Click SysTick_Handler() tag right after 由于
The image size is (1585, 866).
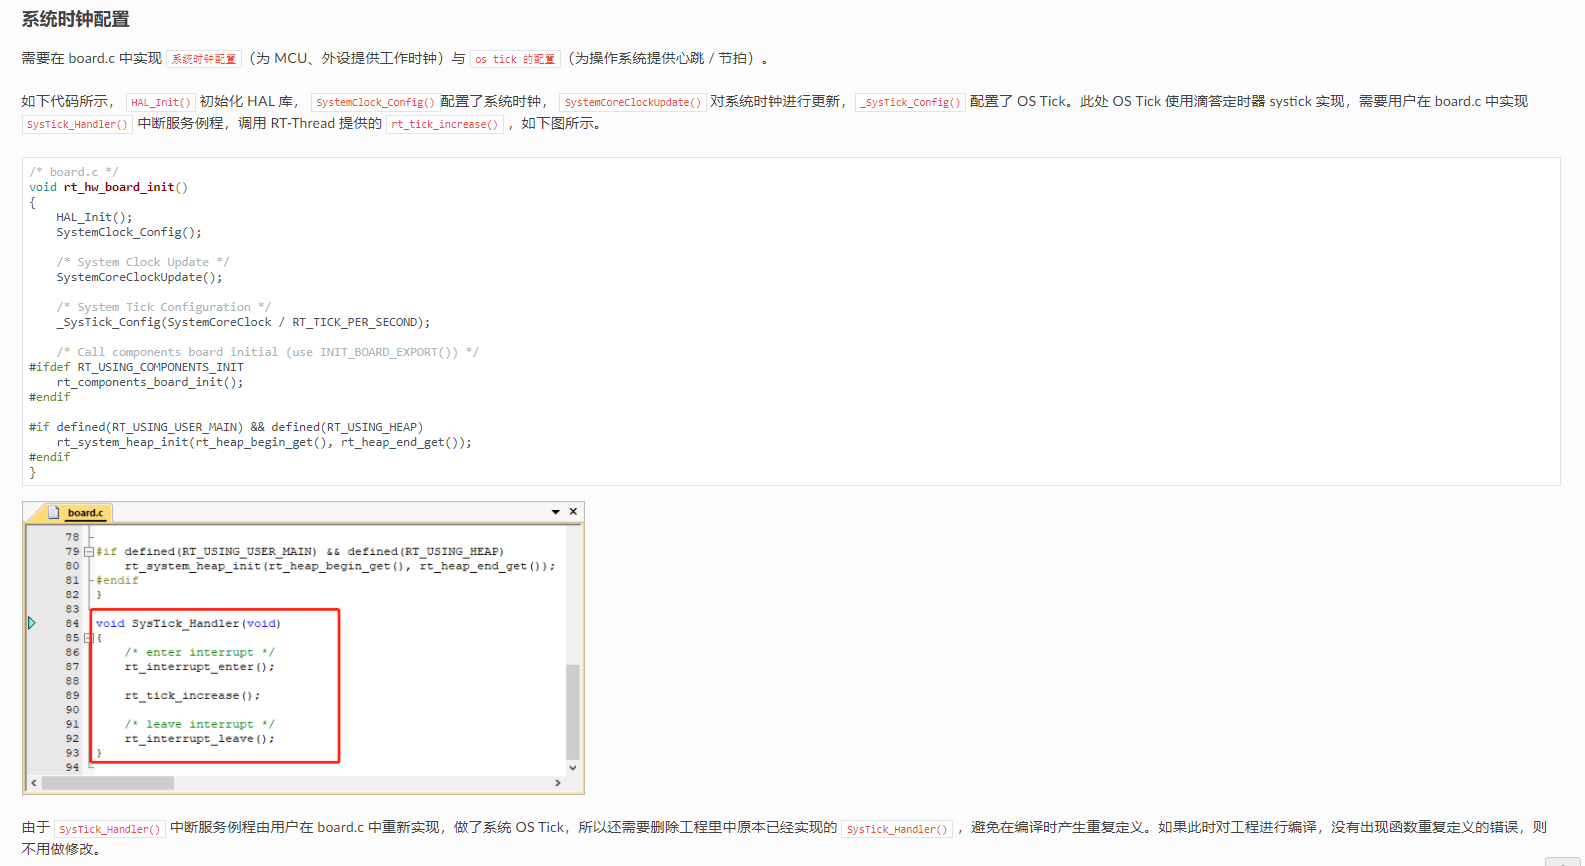(x=110, y=829)
